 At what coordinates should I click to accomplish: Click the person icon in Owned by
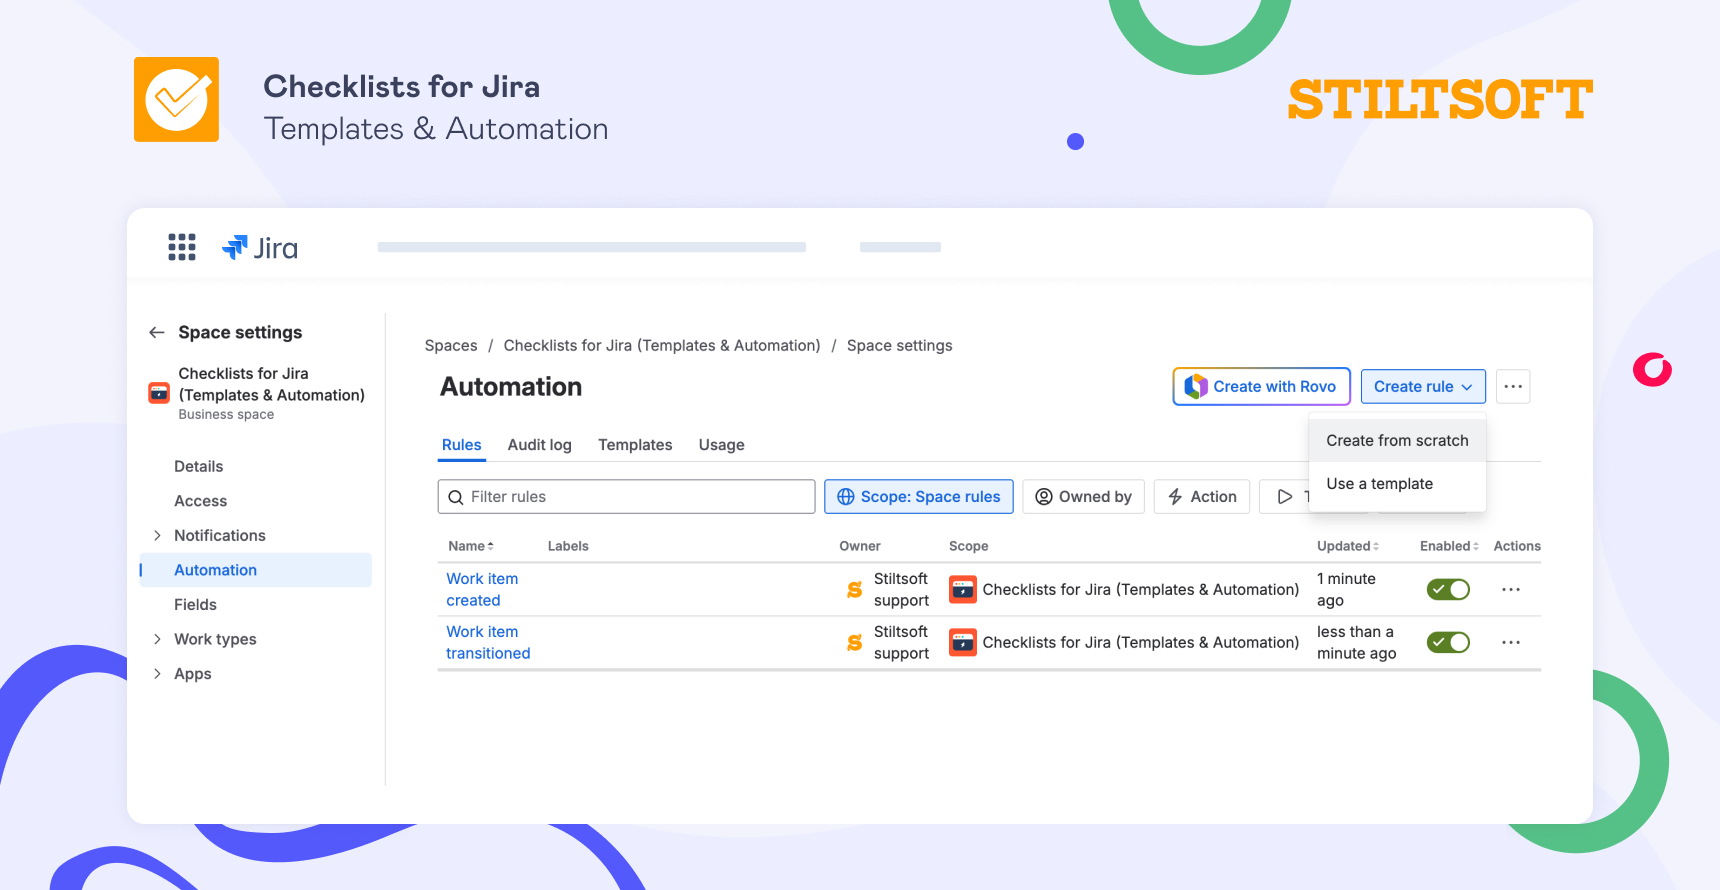point(1044,497)
